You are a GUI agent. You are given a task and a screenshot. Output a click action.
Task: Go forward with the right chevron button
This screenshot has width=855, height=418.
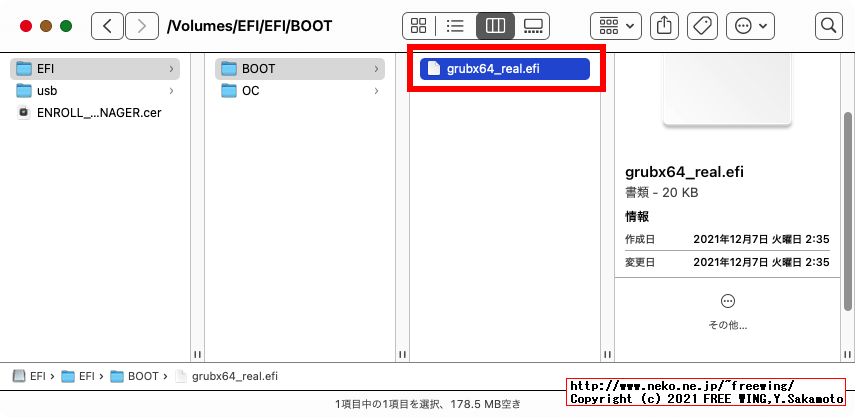click(142, 26)
